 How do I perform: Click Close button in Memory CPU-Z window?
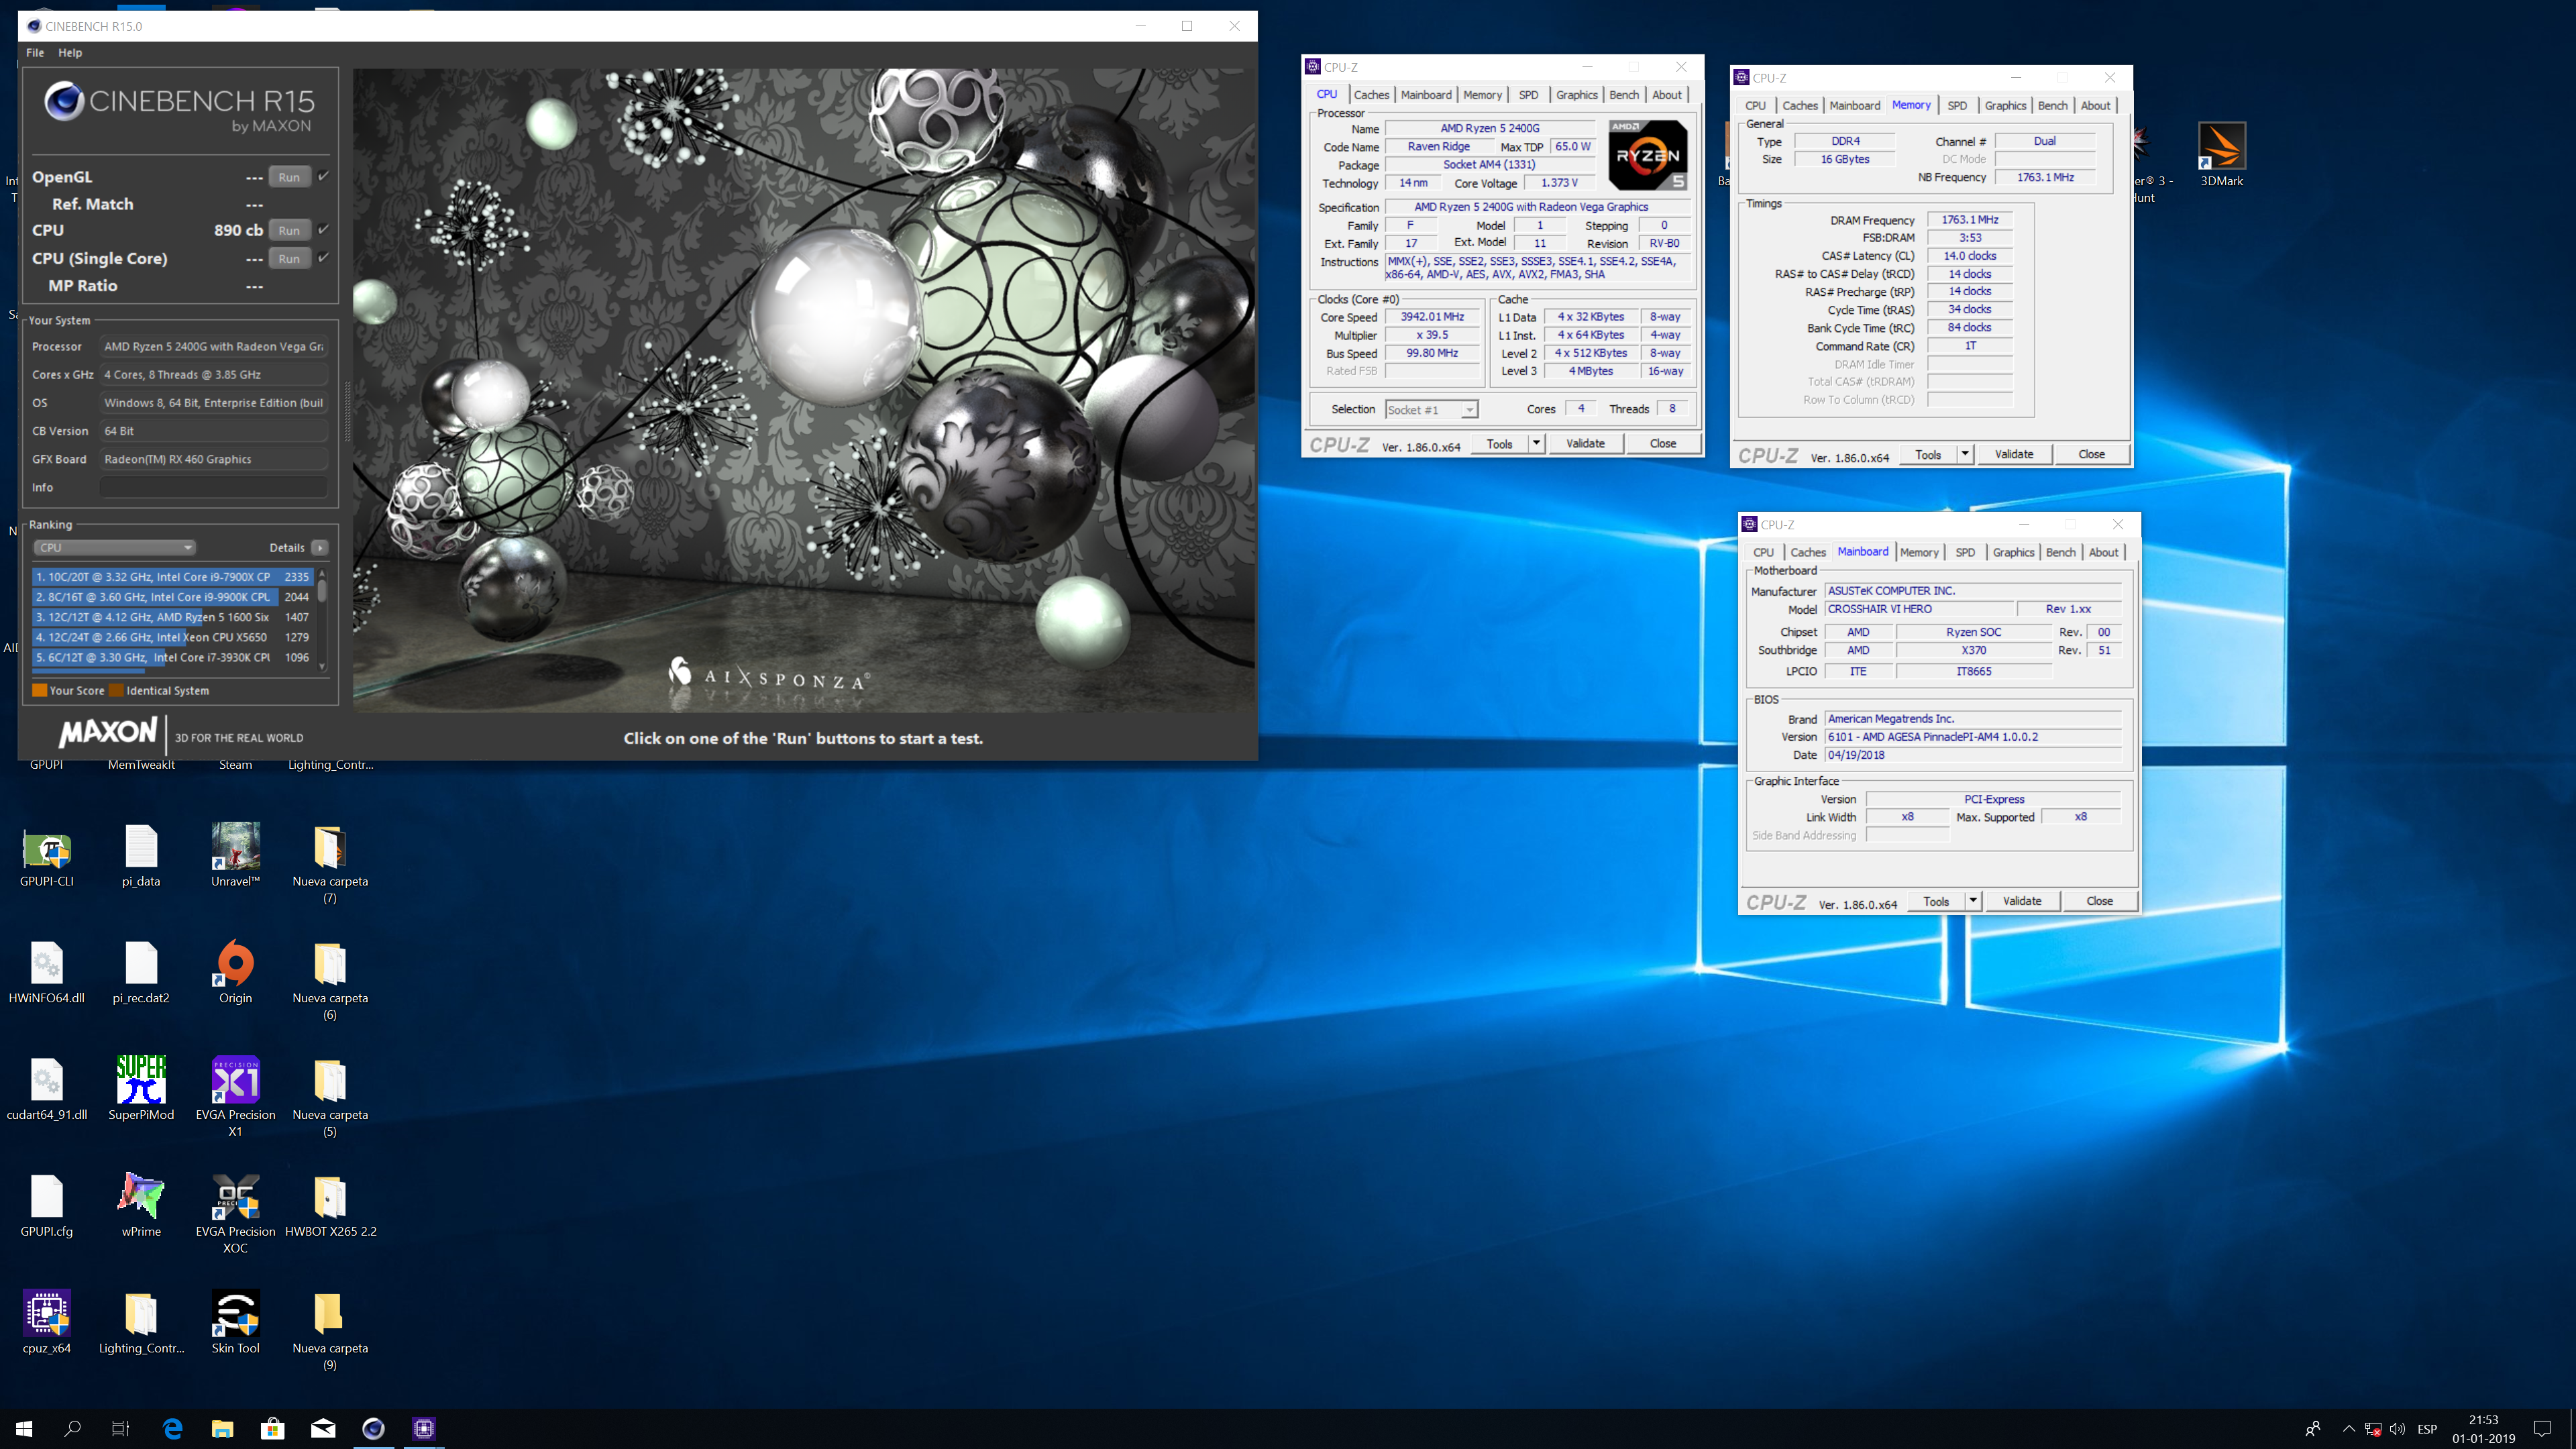pos(2091,454)
